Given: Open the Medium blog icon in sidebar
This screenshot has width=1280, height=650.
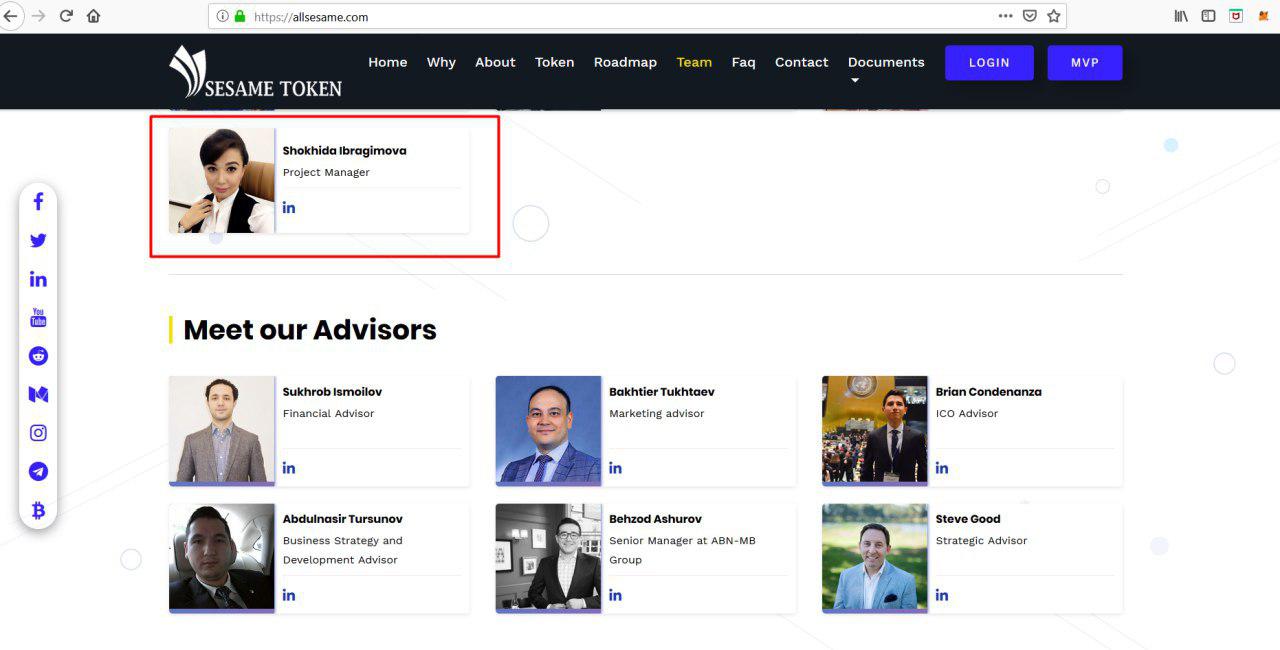Looking at the screenshot, I should point(38,395).
